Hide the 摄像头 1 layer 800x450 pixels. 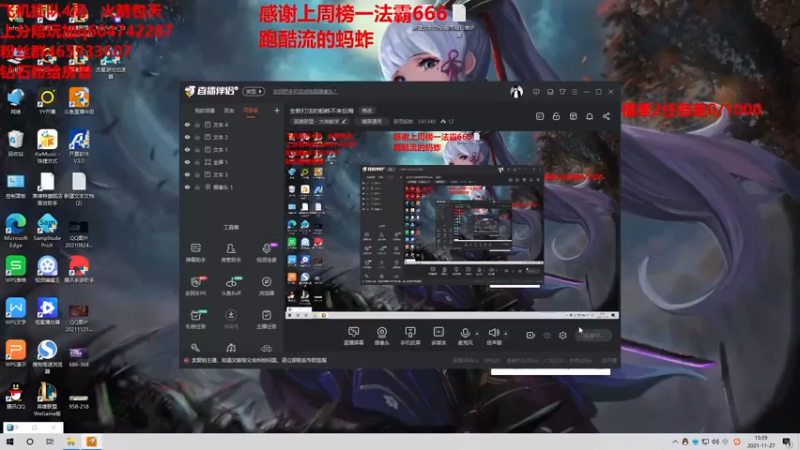tap(187, 187)
